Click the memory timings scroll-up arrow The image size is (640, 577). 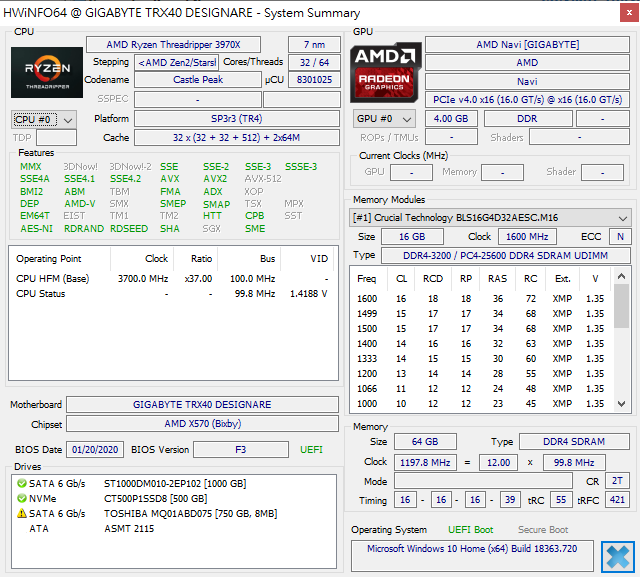coord(621,276)
